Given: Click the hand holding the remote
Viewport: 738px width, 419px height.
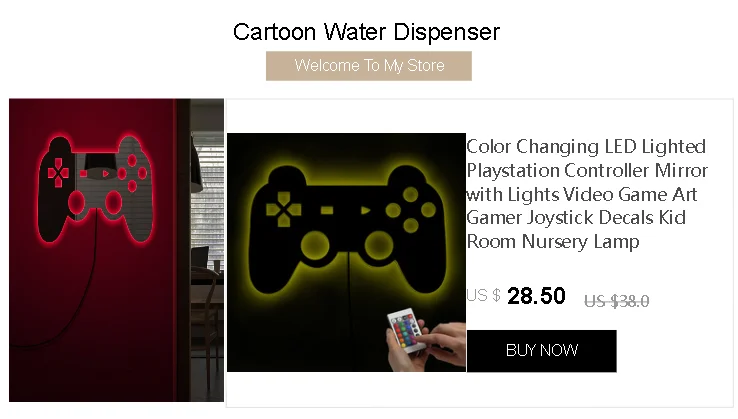Looking at the screenshot, I should (431, 345).
